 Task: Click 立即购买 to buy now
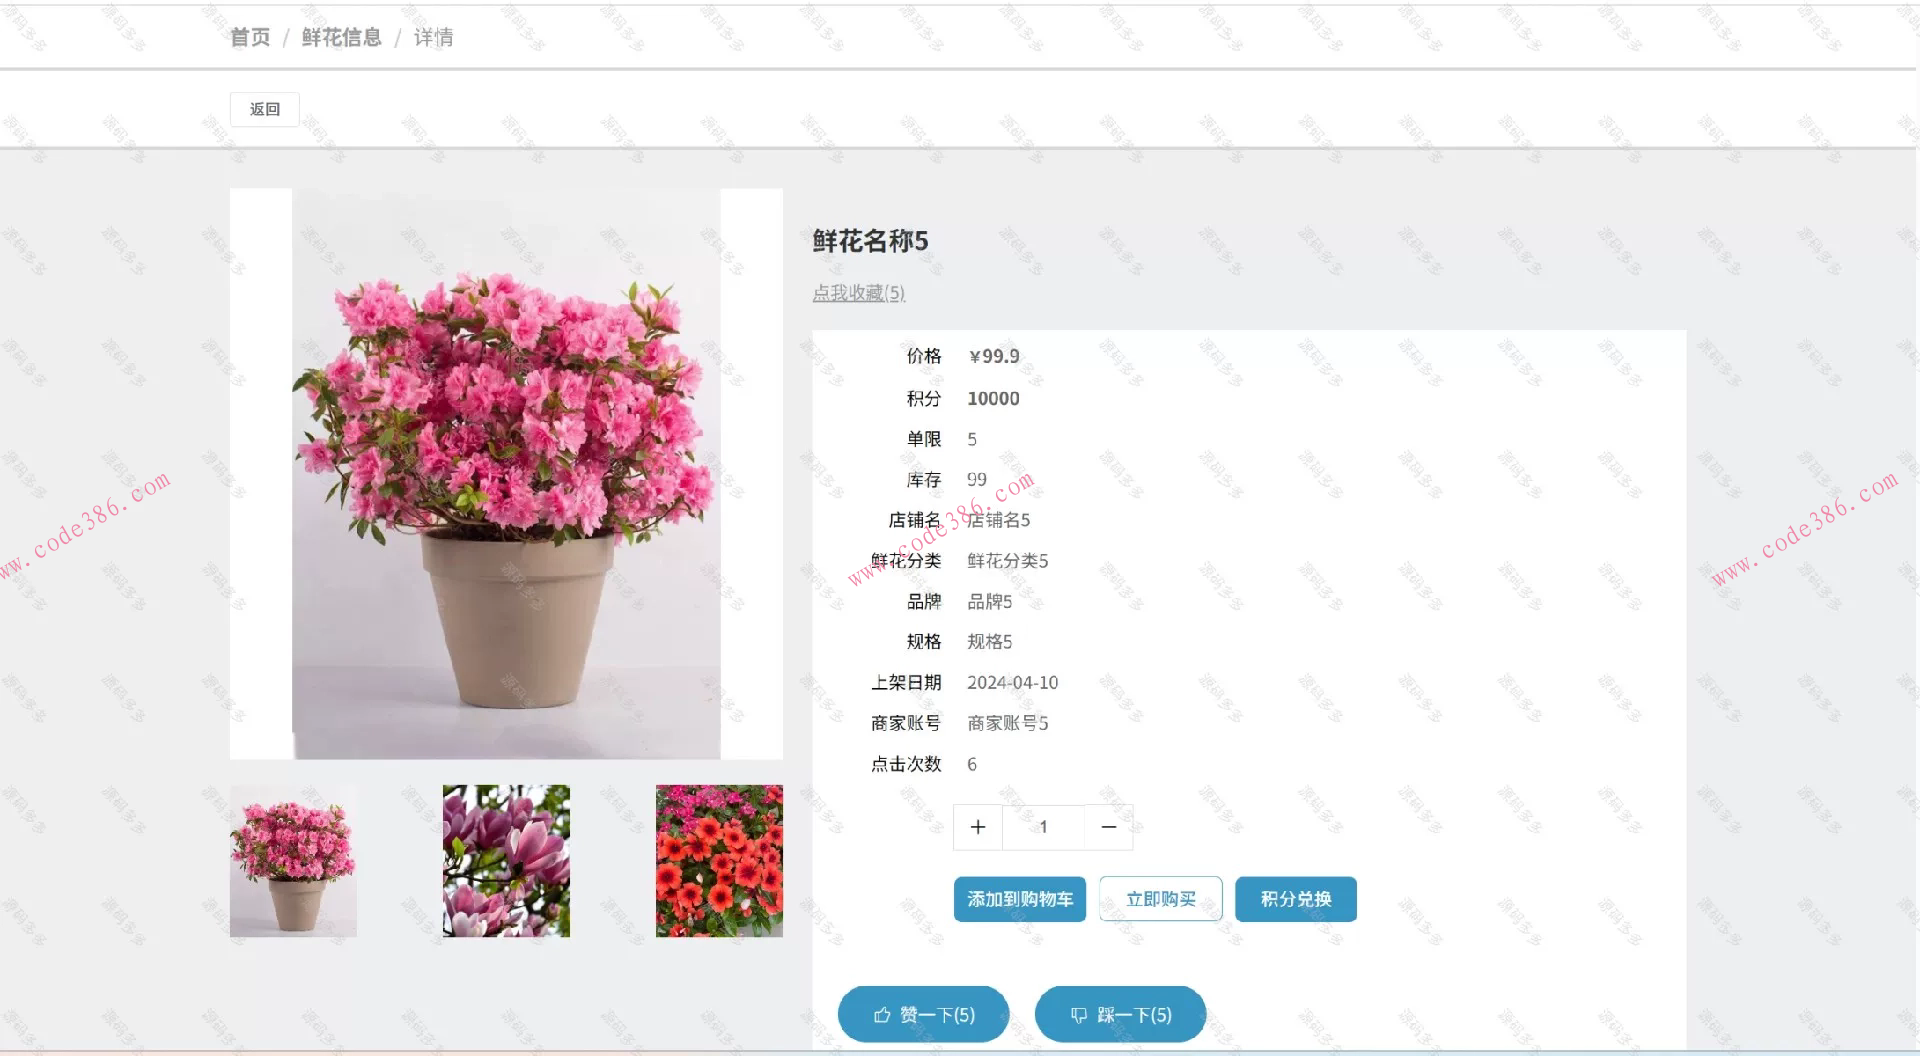(x=1160, y=899)
